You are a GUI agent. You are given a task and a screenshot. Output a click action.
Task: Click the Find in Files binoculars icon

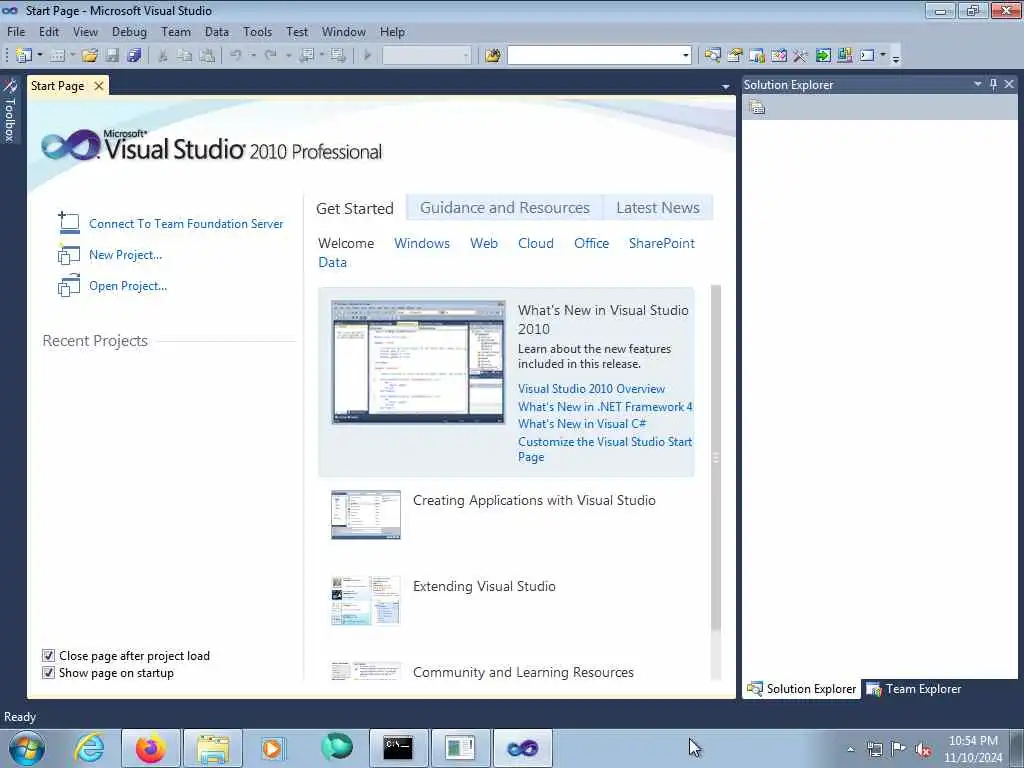pos(492,56)
